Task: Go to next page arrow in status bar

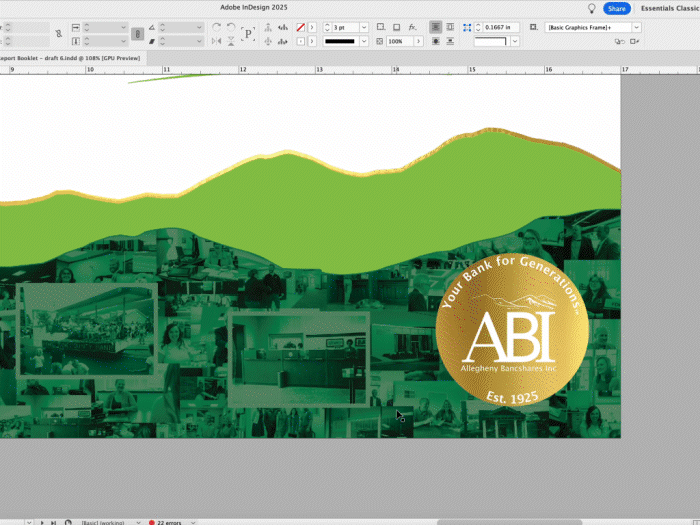Action: (42, 522)
